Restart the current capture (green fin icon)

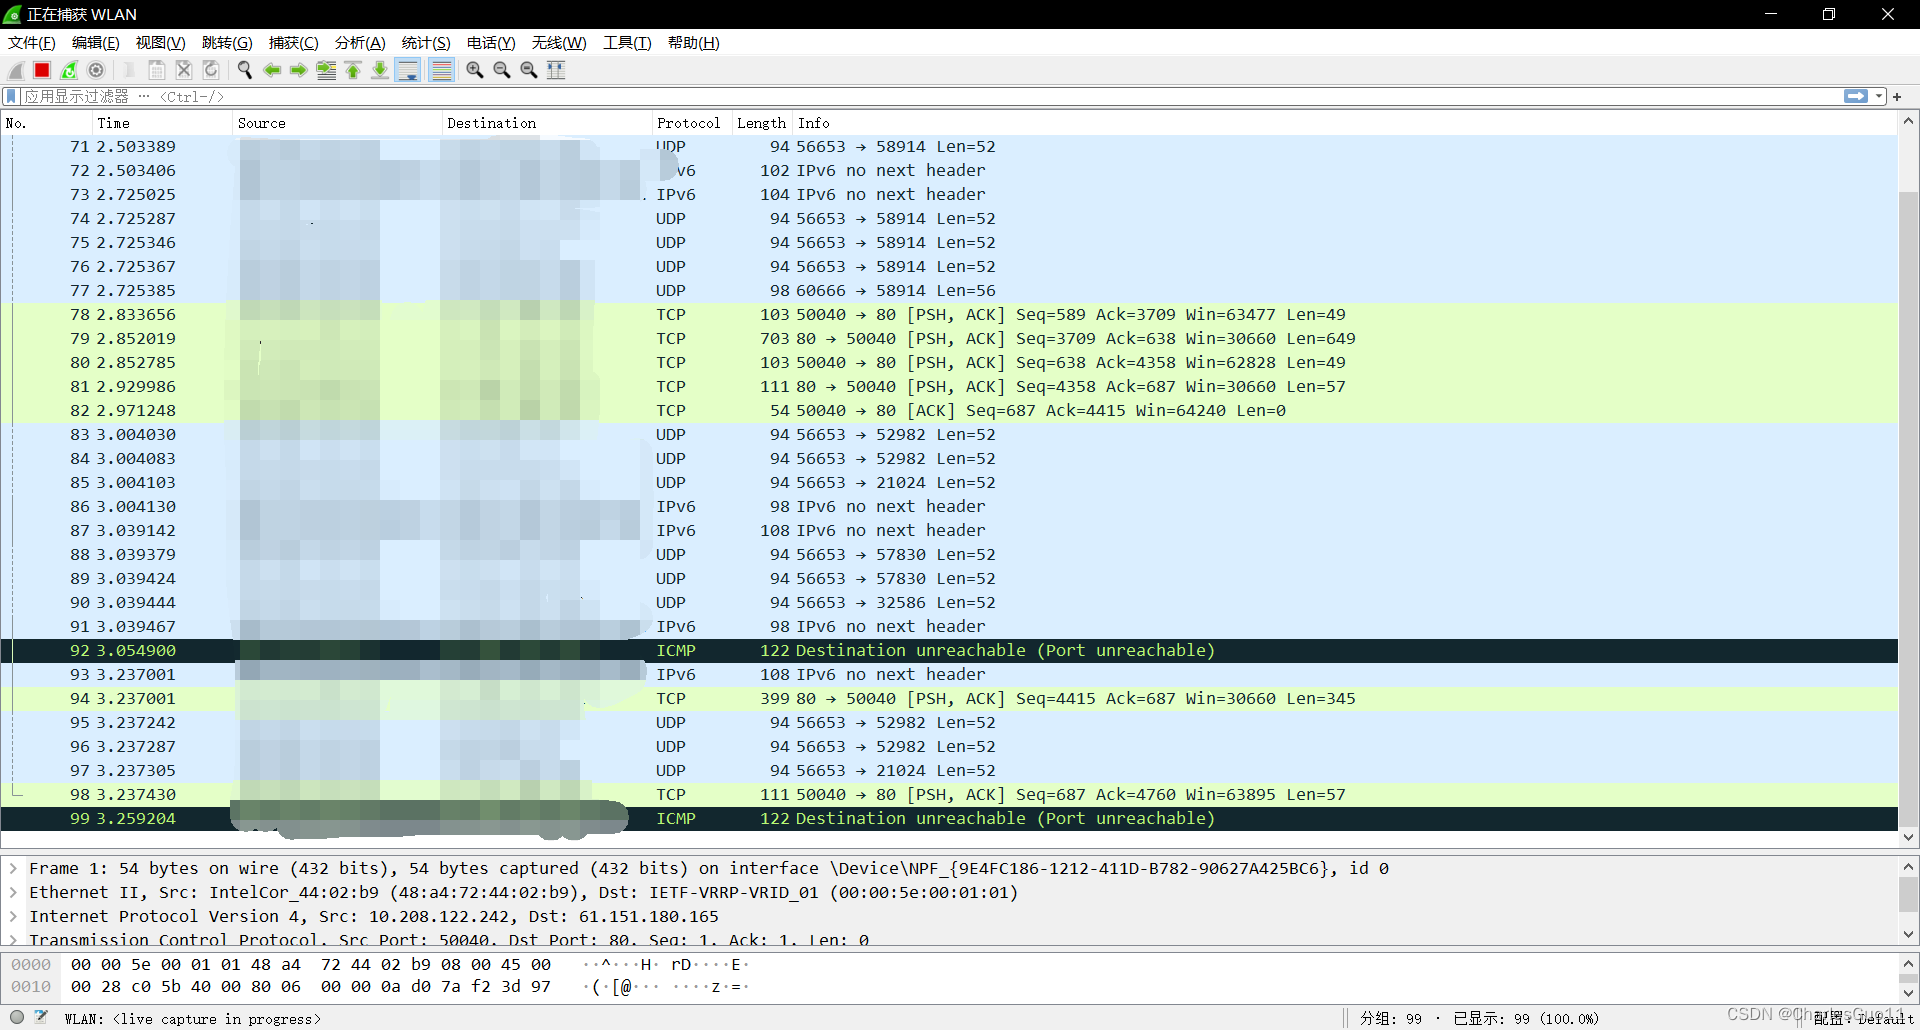[69, 70]
